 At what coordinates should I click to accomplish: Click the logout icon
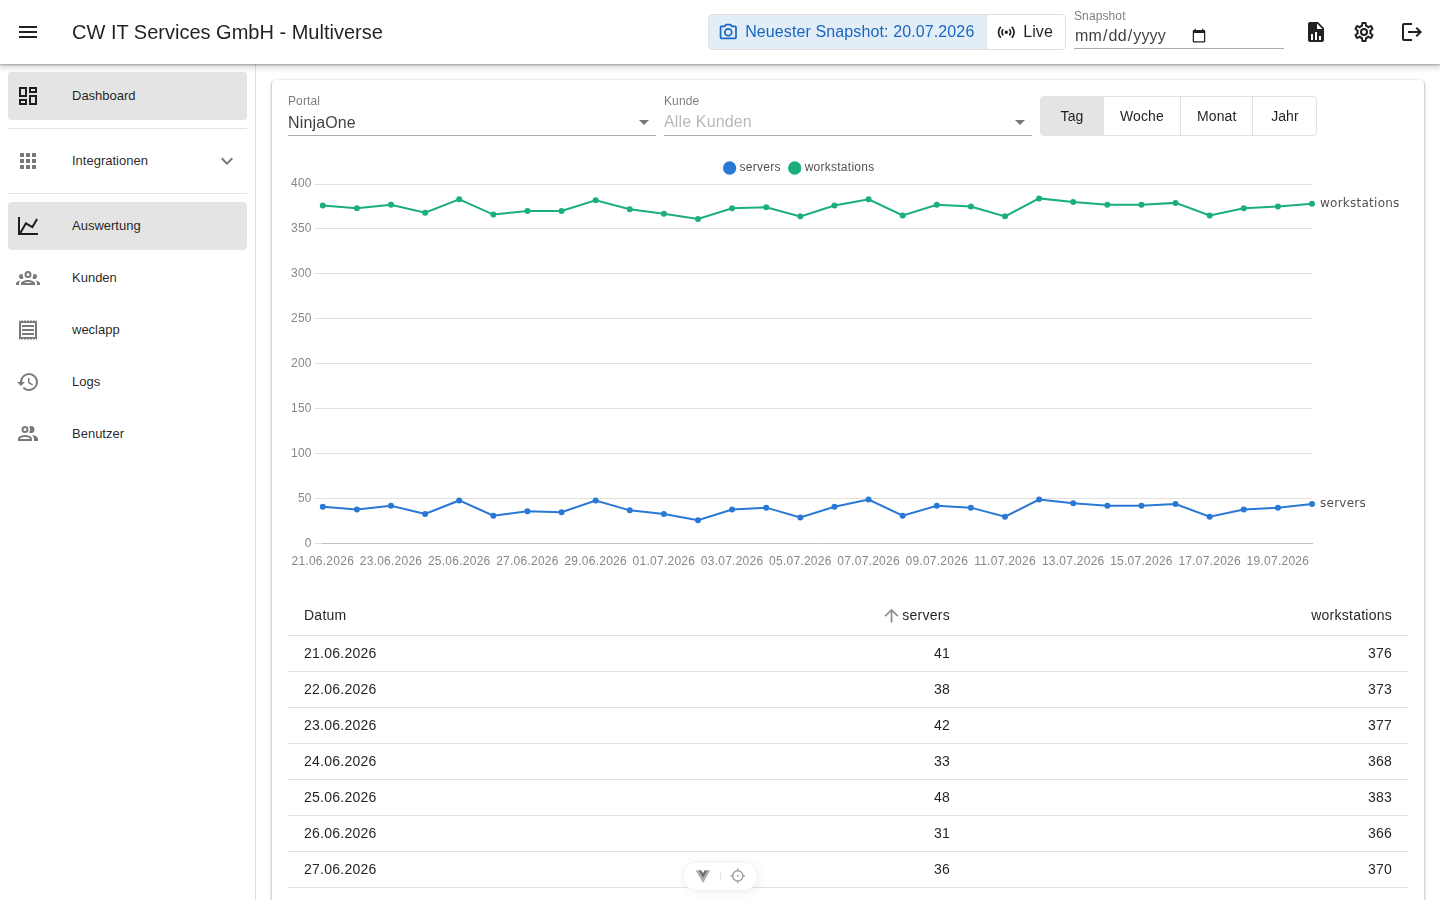(x=1412, y=32)
